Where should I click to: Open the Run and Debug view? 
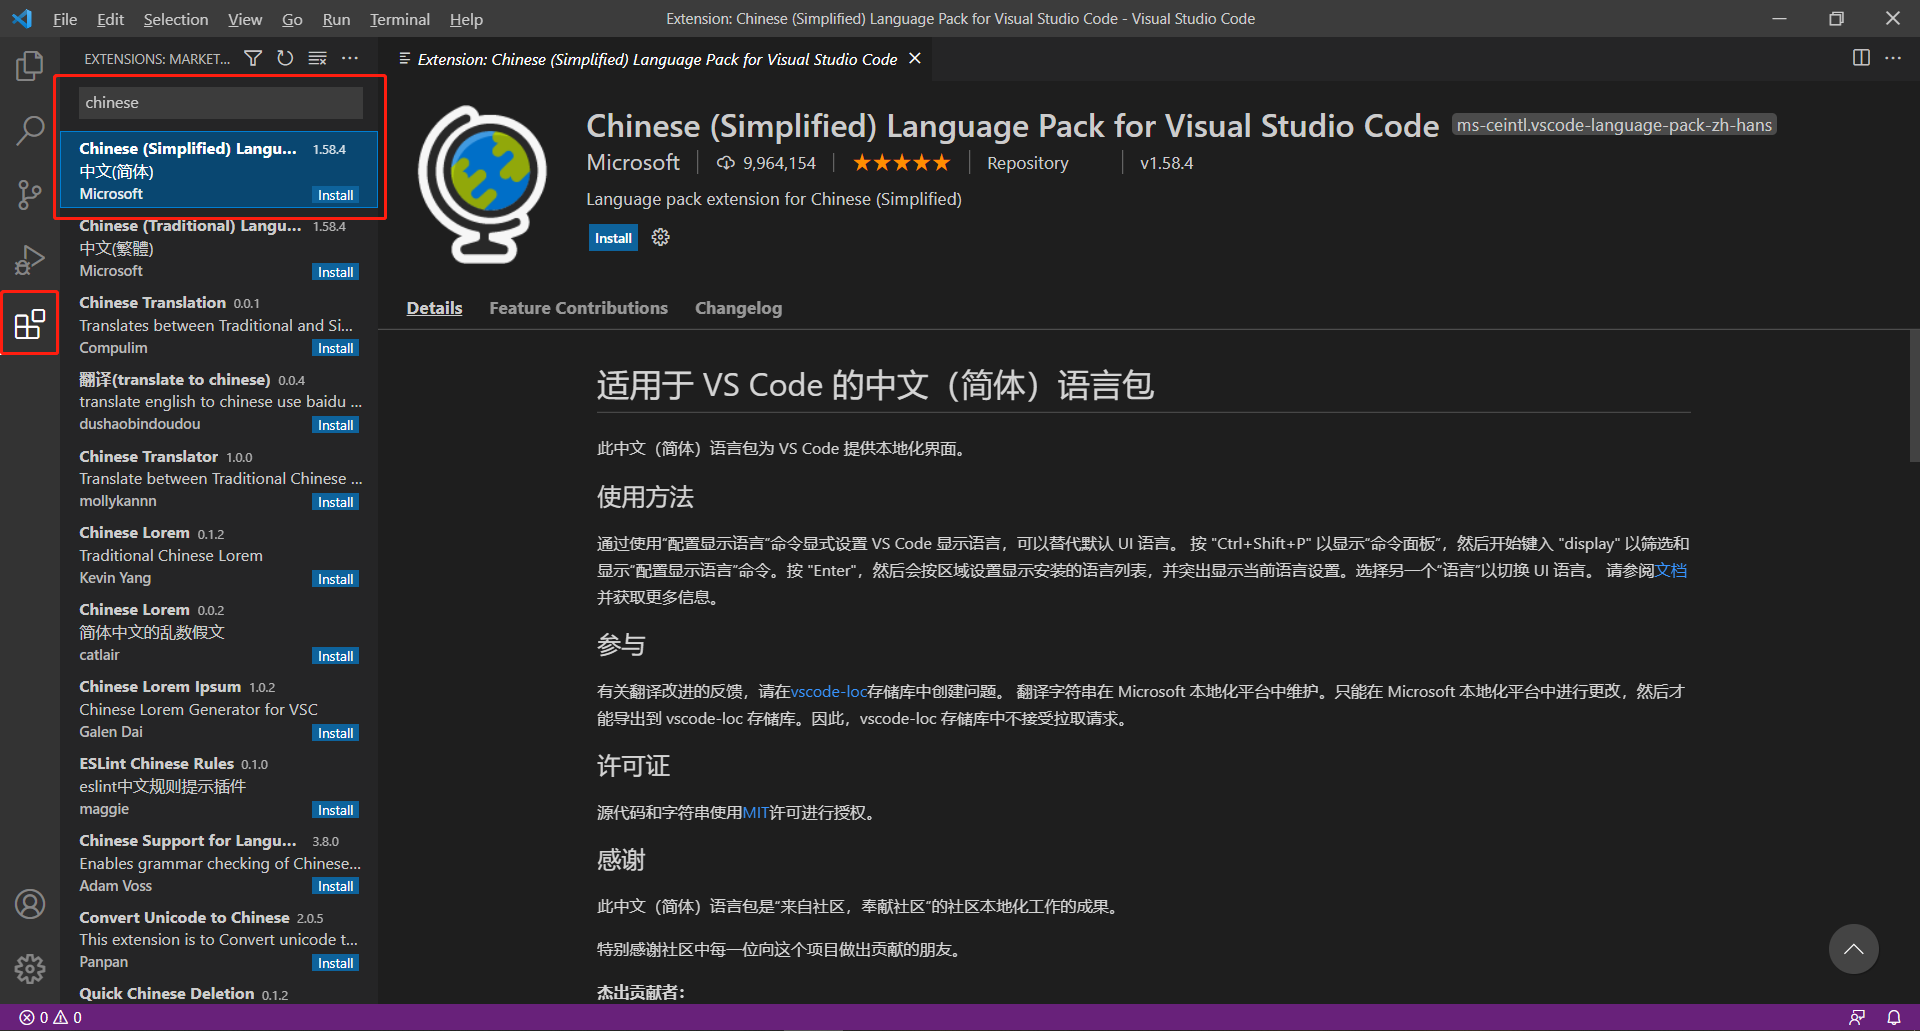[29, 259]
